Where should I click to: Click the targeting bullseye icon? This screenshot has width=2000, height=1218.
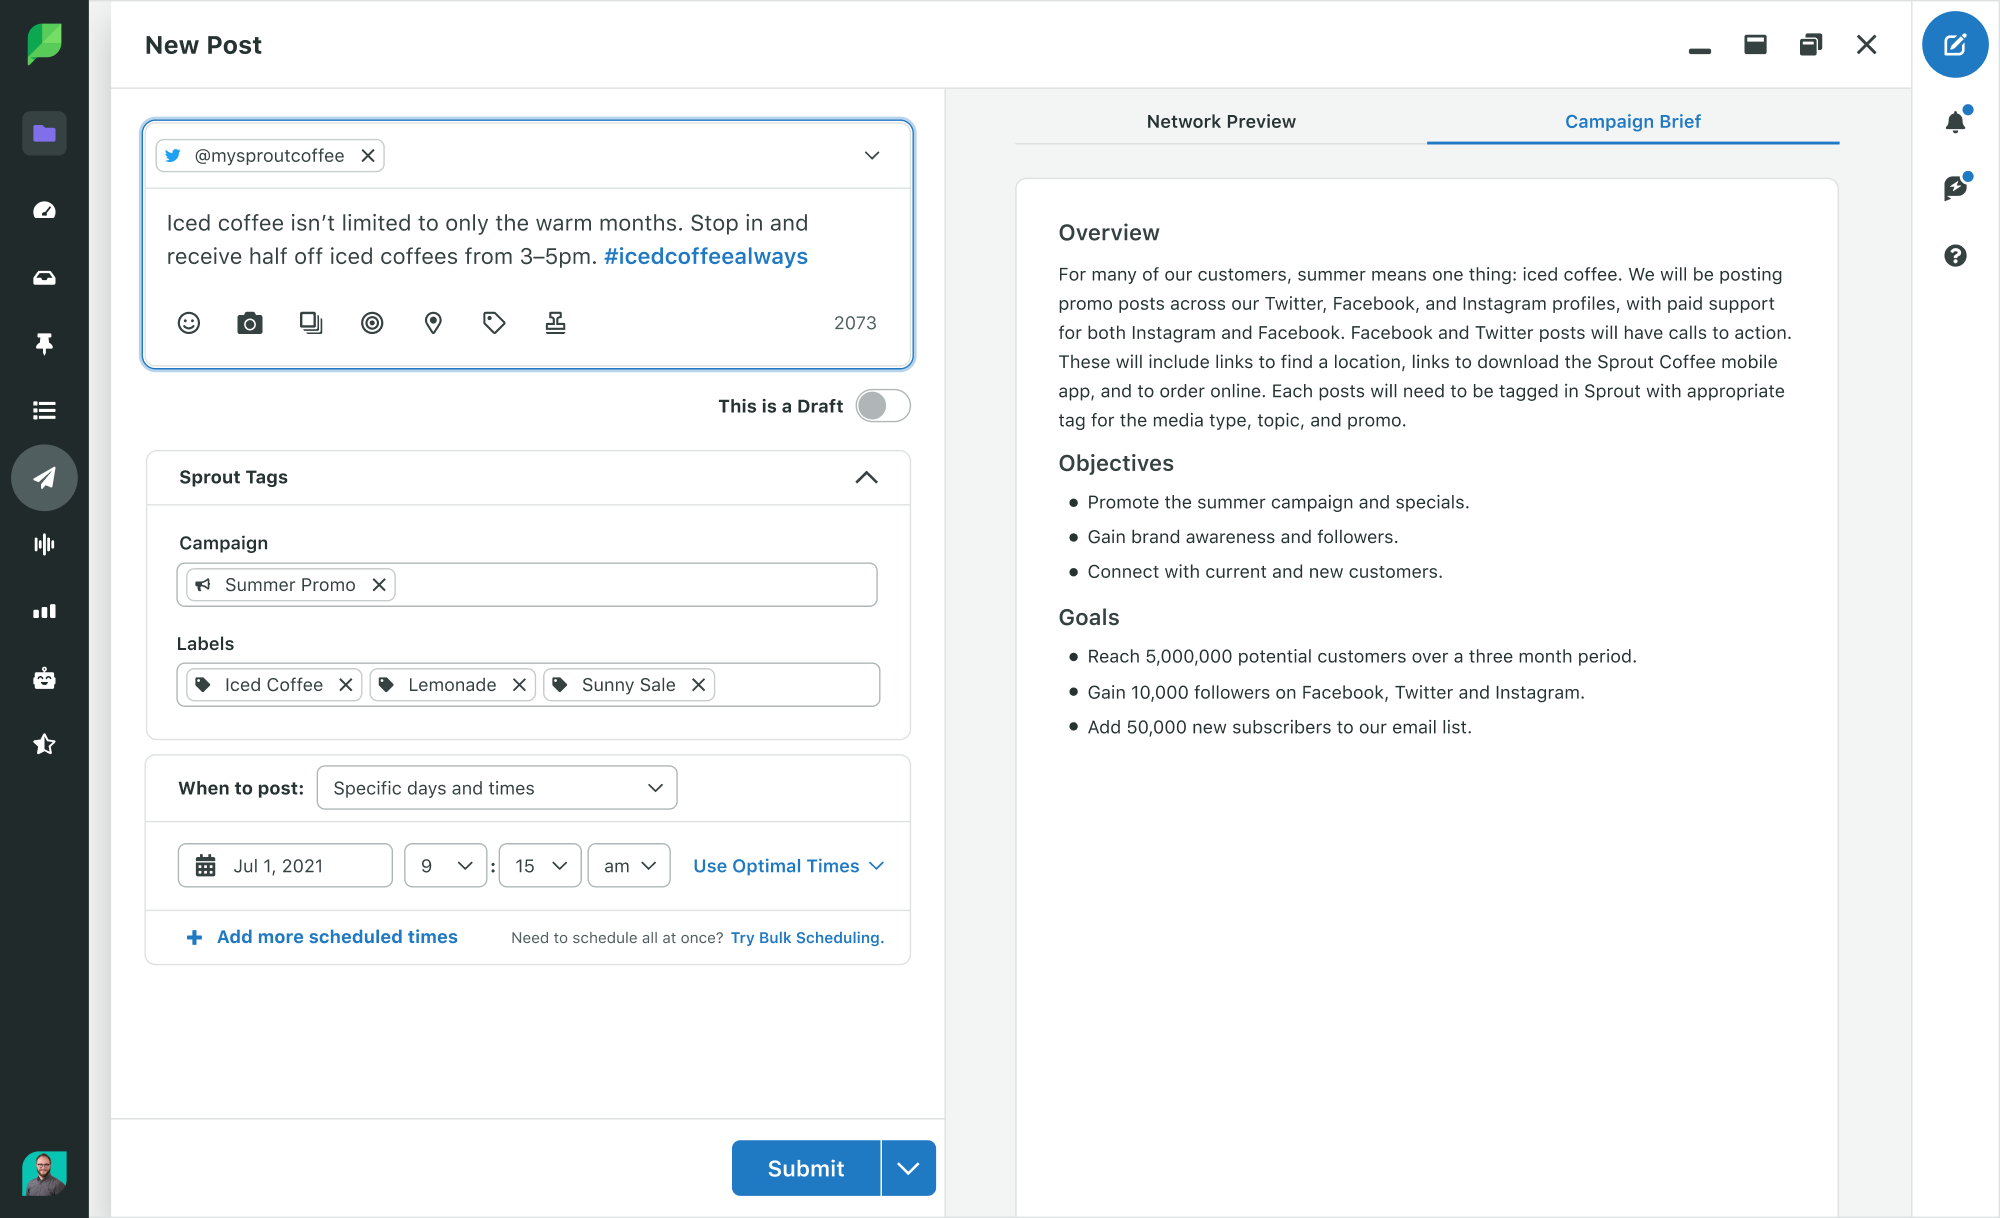(372, 323)
